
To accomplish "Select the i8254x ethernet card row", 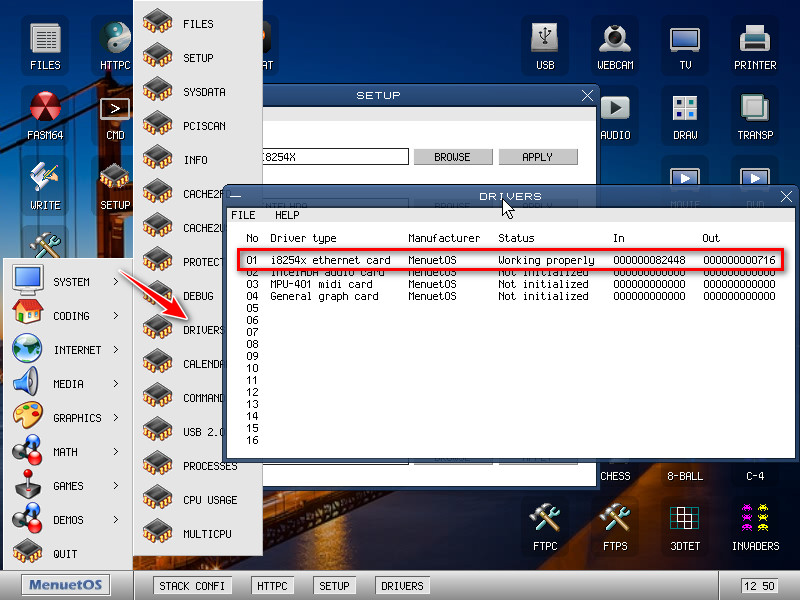I will [510, 260].
